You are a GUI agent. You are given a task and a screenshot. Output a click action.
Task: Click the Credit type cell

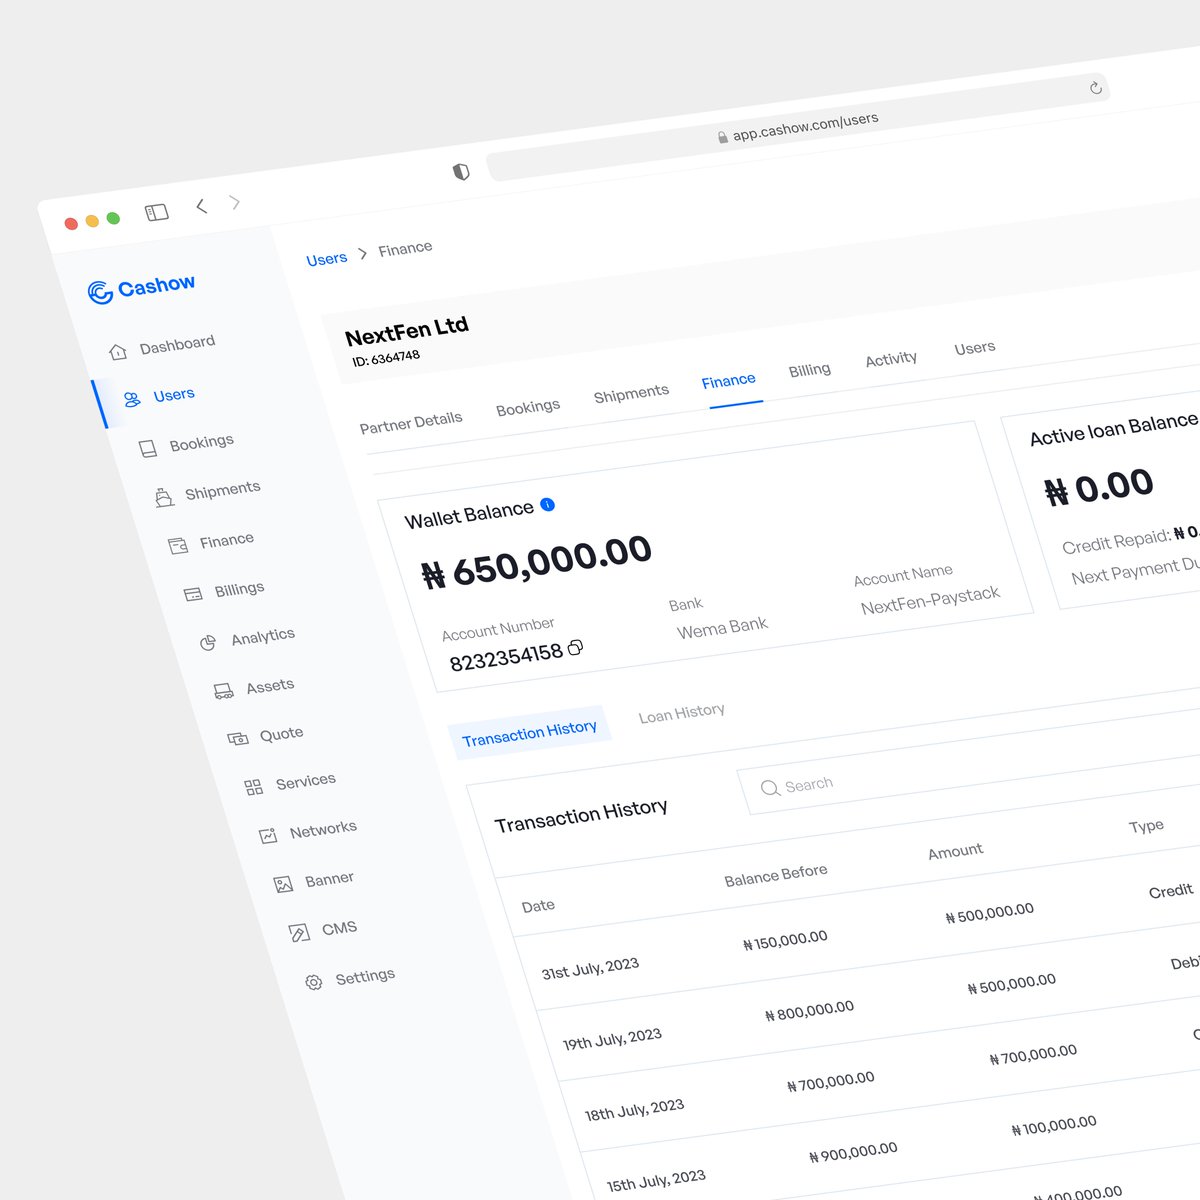[x=1170, y=890]
